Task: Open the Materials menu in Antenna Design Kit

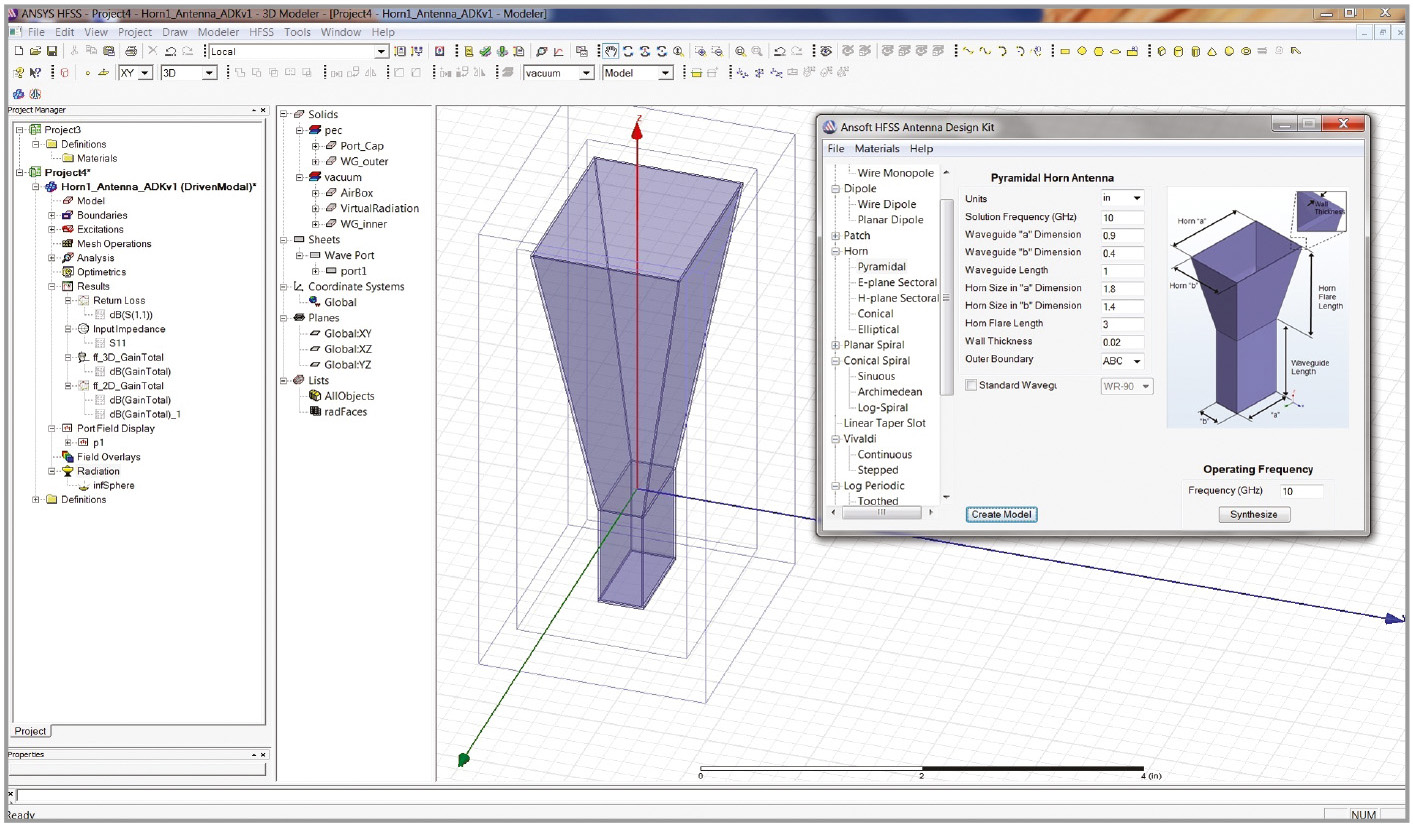Action: point(876,148)
